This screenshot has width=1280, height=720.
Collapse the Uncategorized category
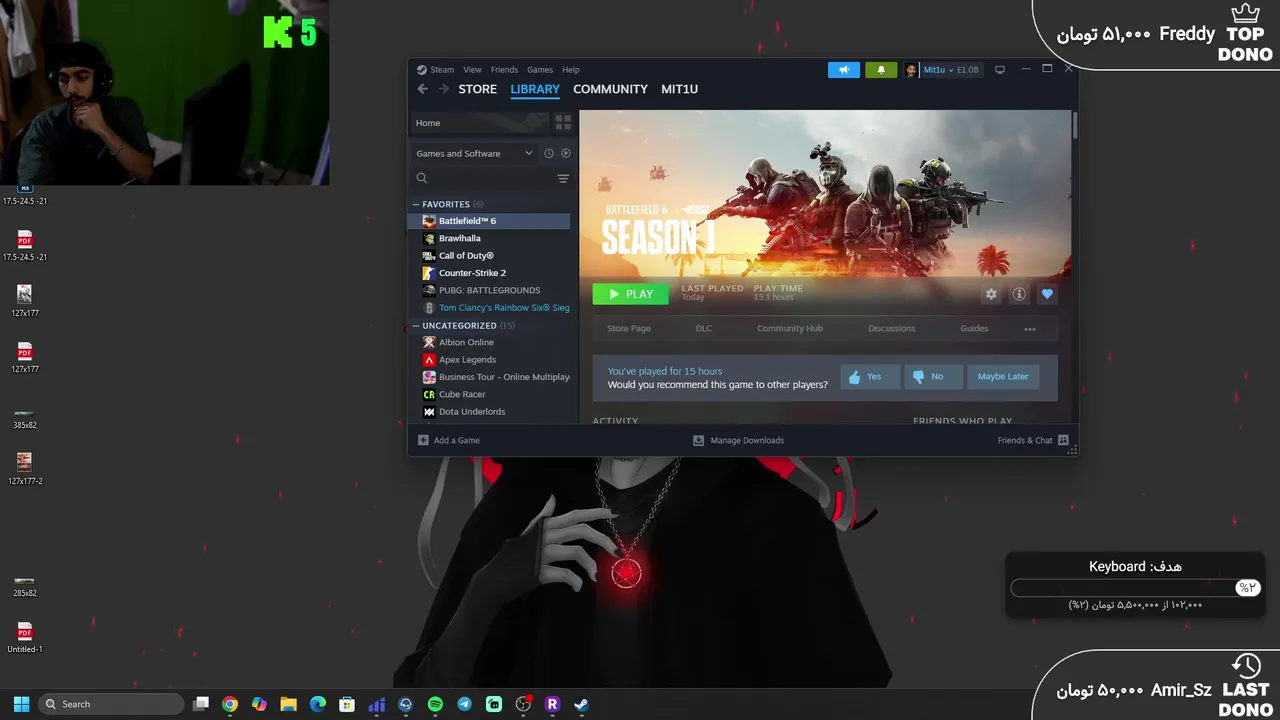[x=416, y=325]
